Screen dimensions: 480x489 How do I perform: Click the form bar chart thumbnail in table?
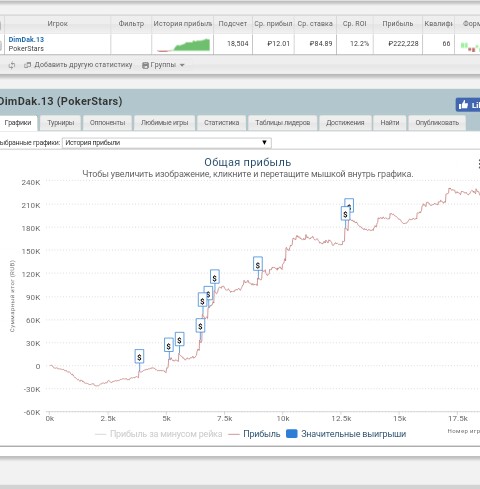(x=470, y=46)
